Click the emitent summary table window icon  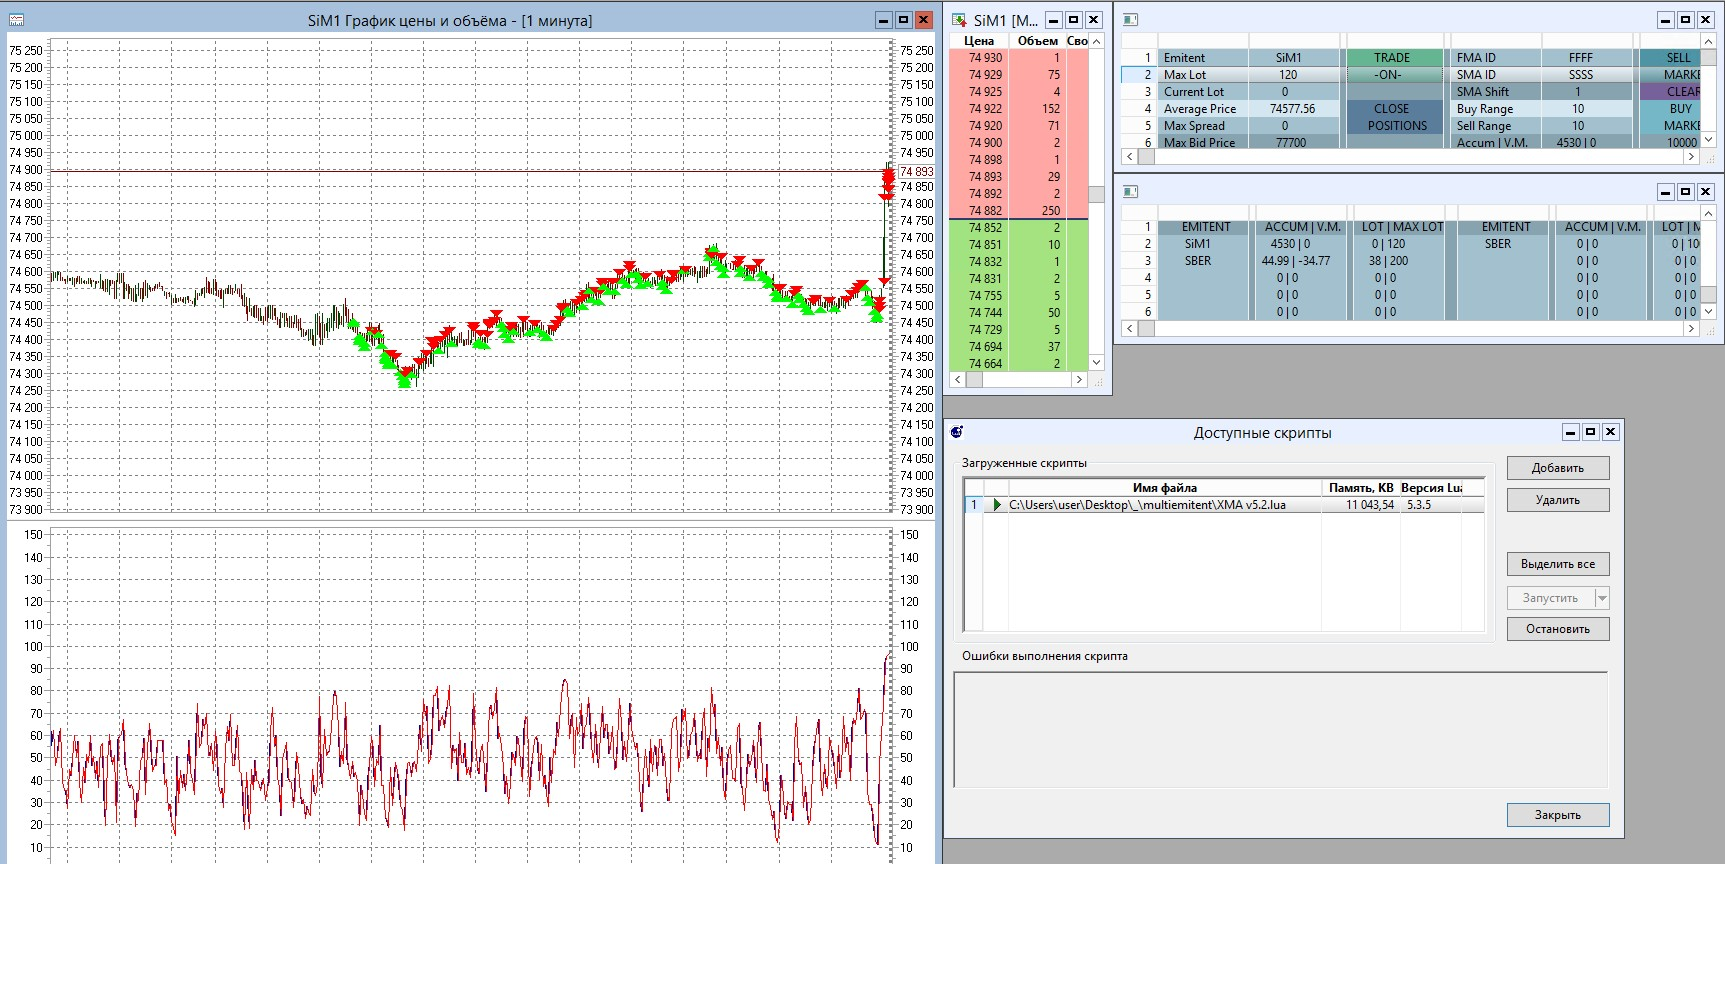(x=1131, y=192)
